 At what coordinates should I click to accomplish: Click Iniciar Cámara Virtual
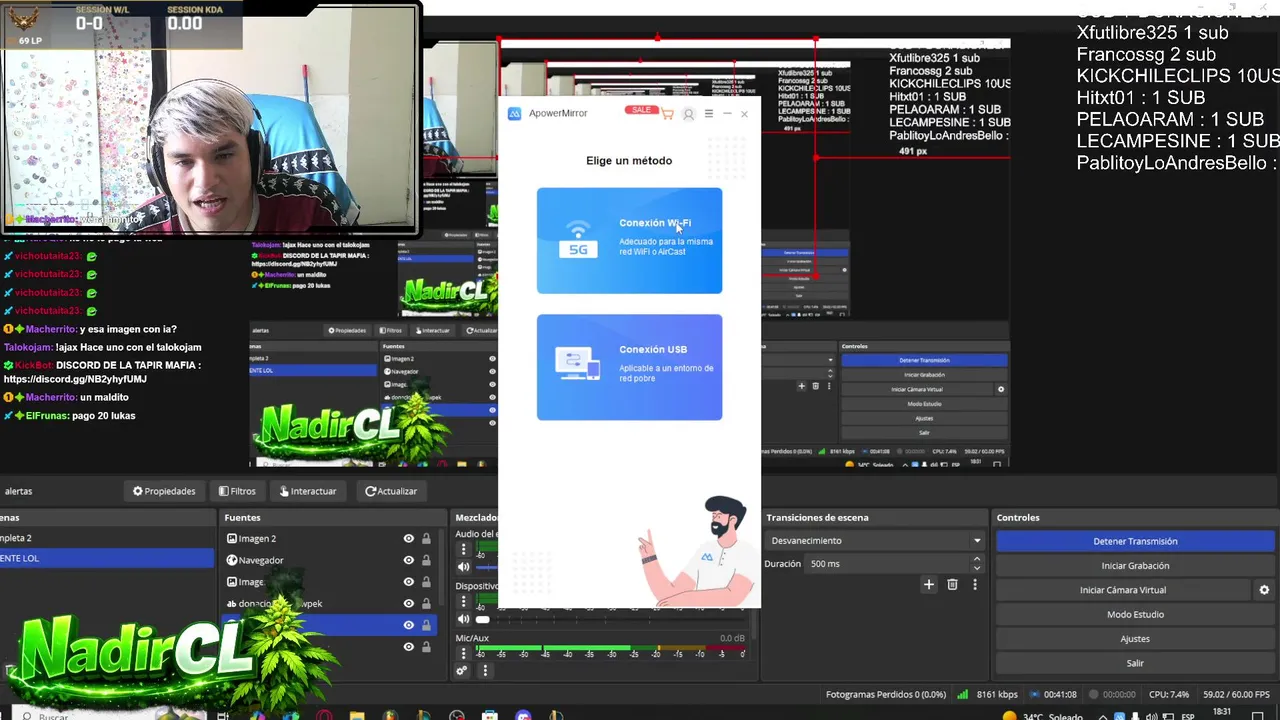(1123, 590)
